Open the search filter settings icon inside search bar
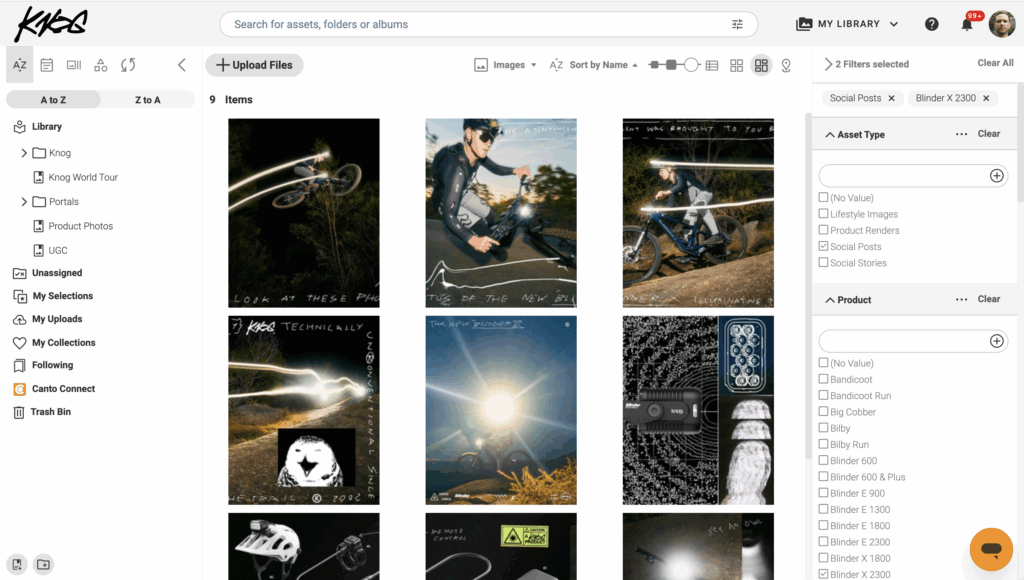Image resolution: width=1024 pixels, height=580 pixels. click(x=737, y=23)
